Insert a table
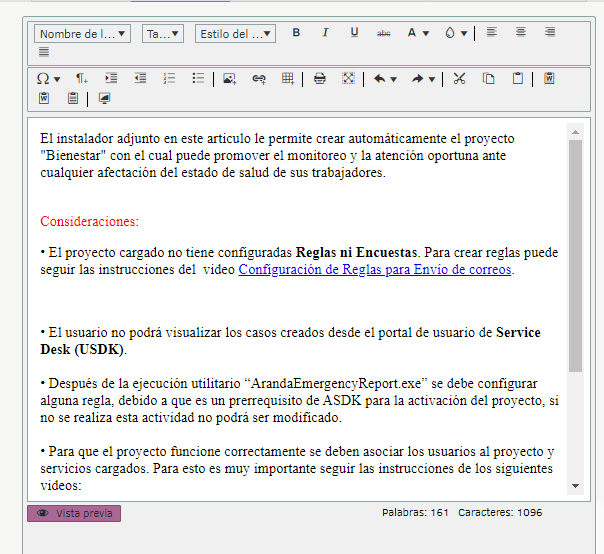The image size is (604, 554). pyautogui.click(x=288, y=78)
